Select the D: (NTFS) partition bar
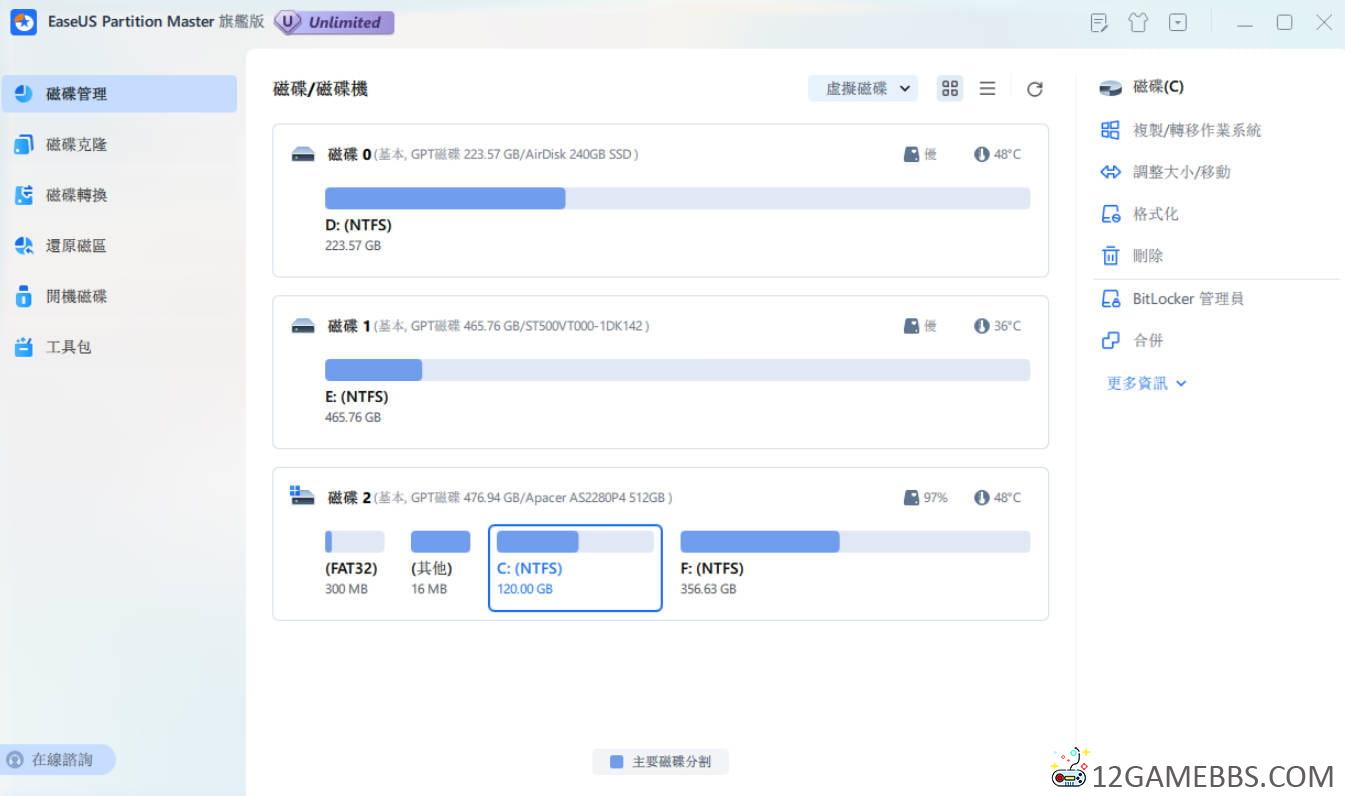 (677, 198)
